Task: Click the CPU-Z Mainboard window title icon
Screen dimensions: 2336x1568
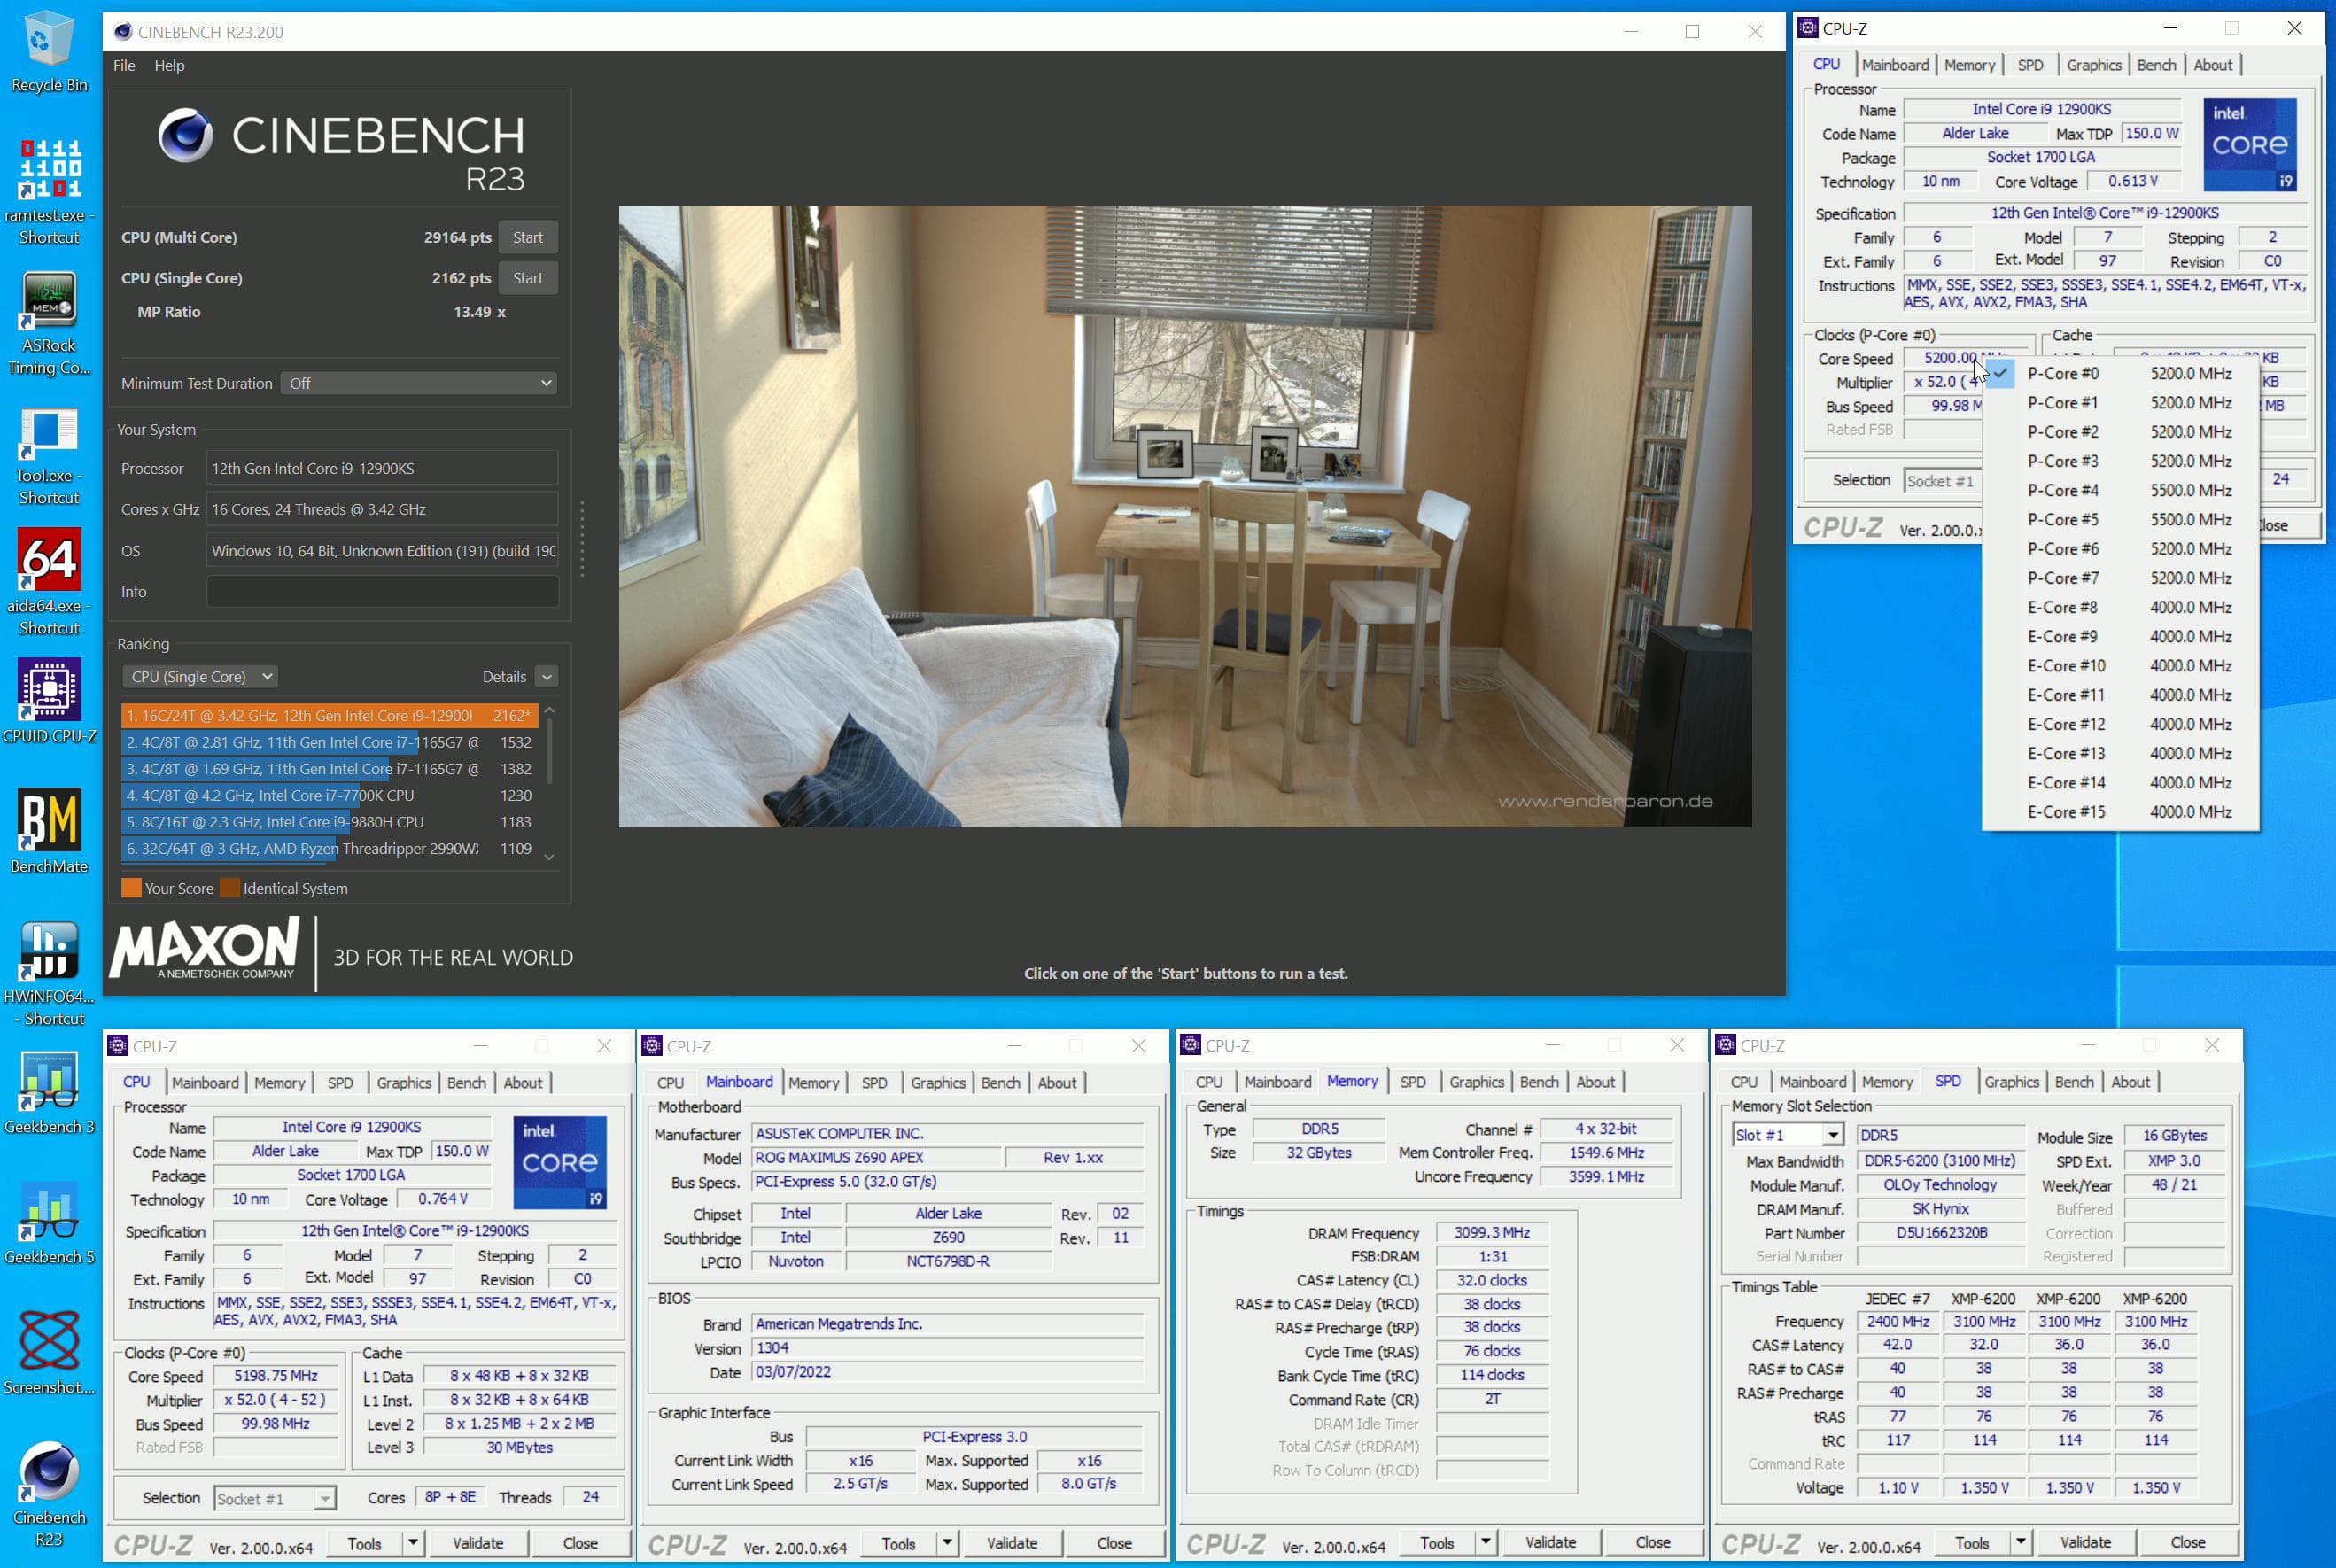Action: coord(652,1045)
